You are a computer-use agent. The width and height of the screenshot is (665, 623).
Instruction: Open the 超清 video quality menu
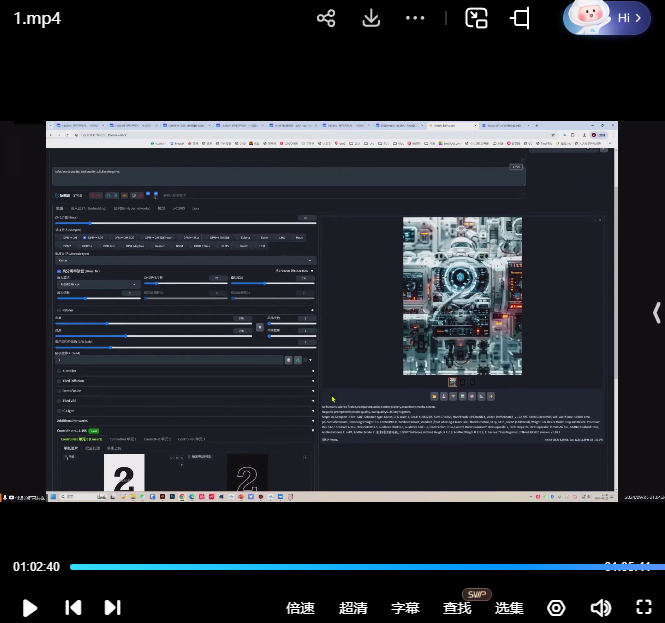(353, 608)
